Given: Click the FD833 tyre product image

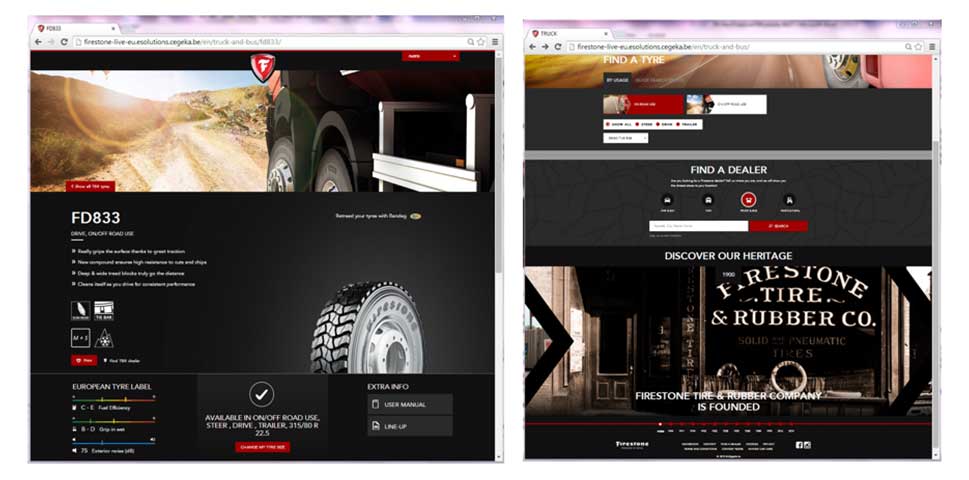Looking at the screenshot, I should 367,326.
